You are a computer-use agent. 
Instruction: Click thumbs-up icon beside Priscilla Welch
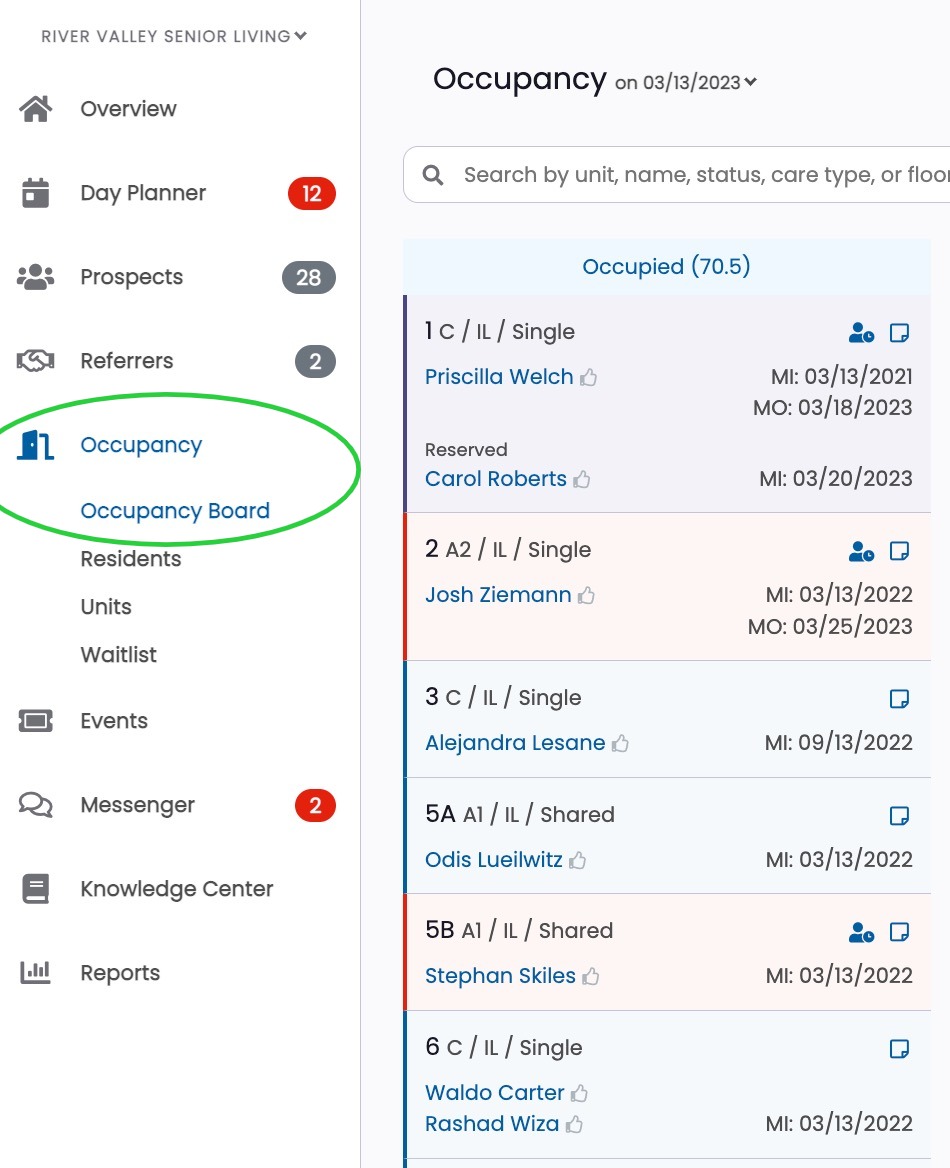(x=589, y=378)
